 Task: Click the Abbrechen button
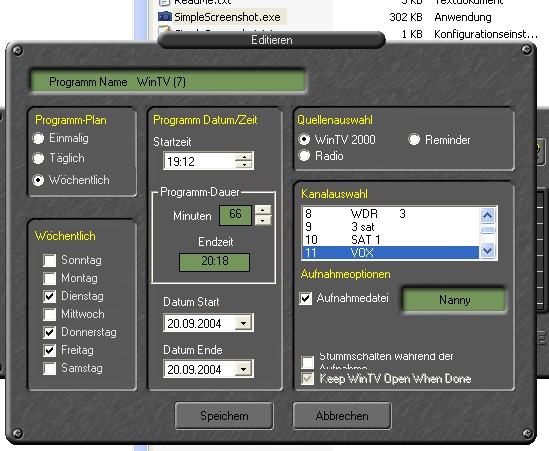click(x=342, y=416)
